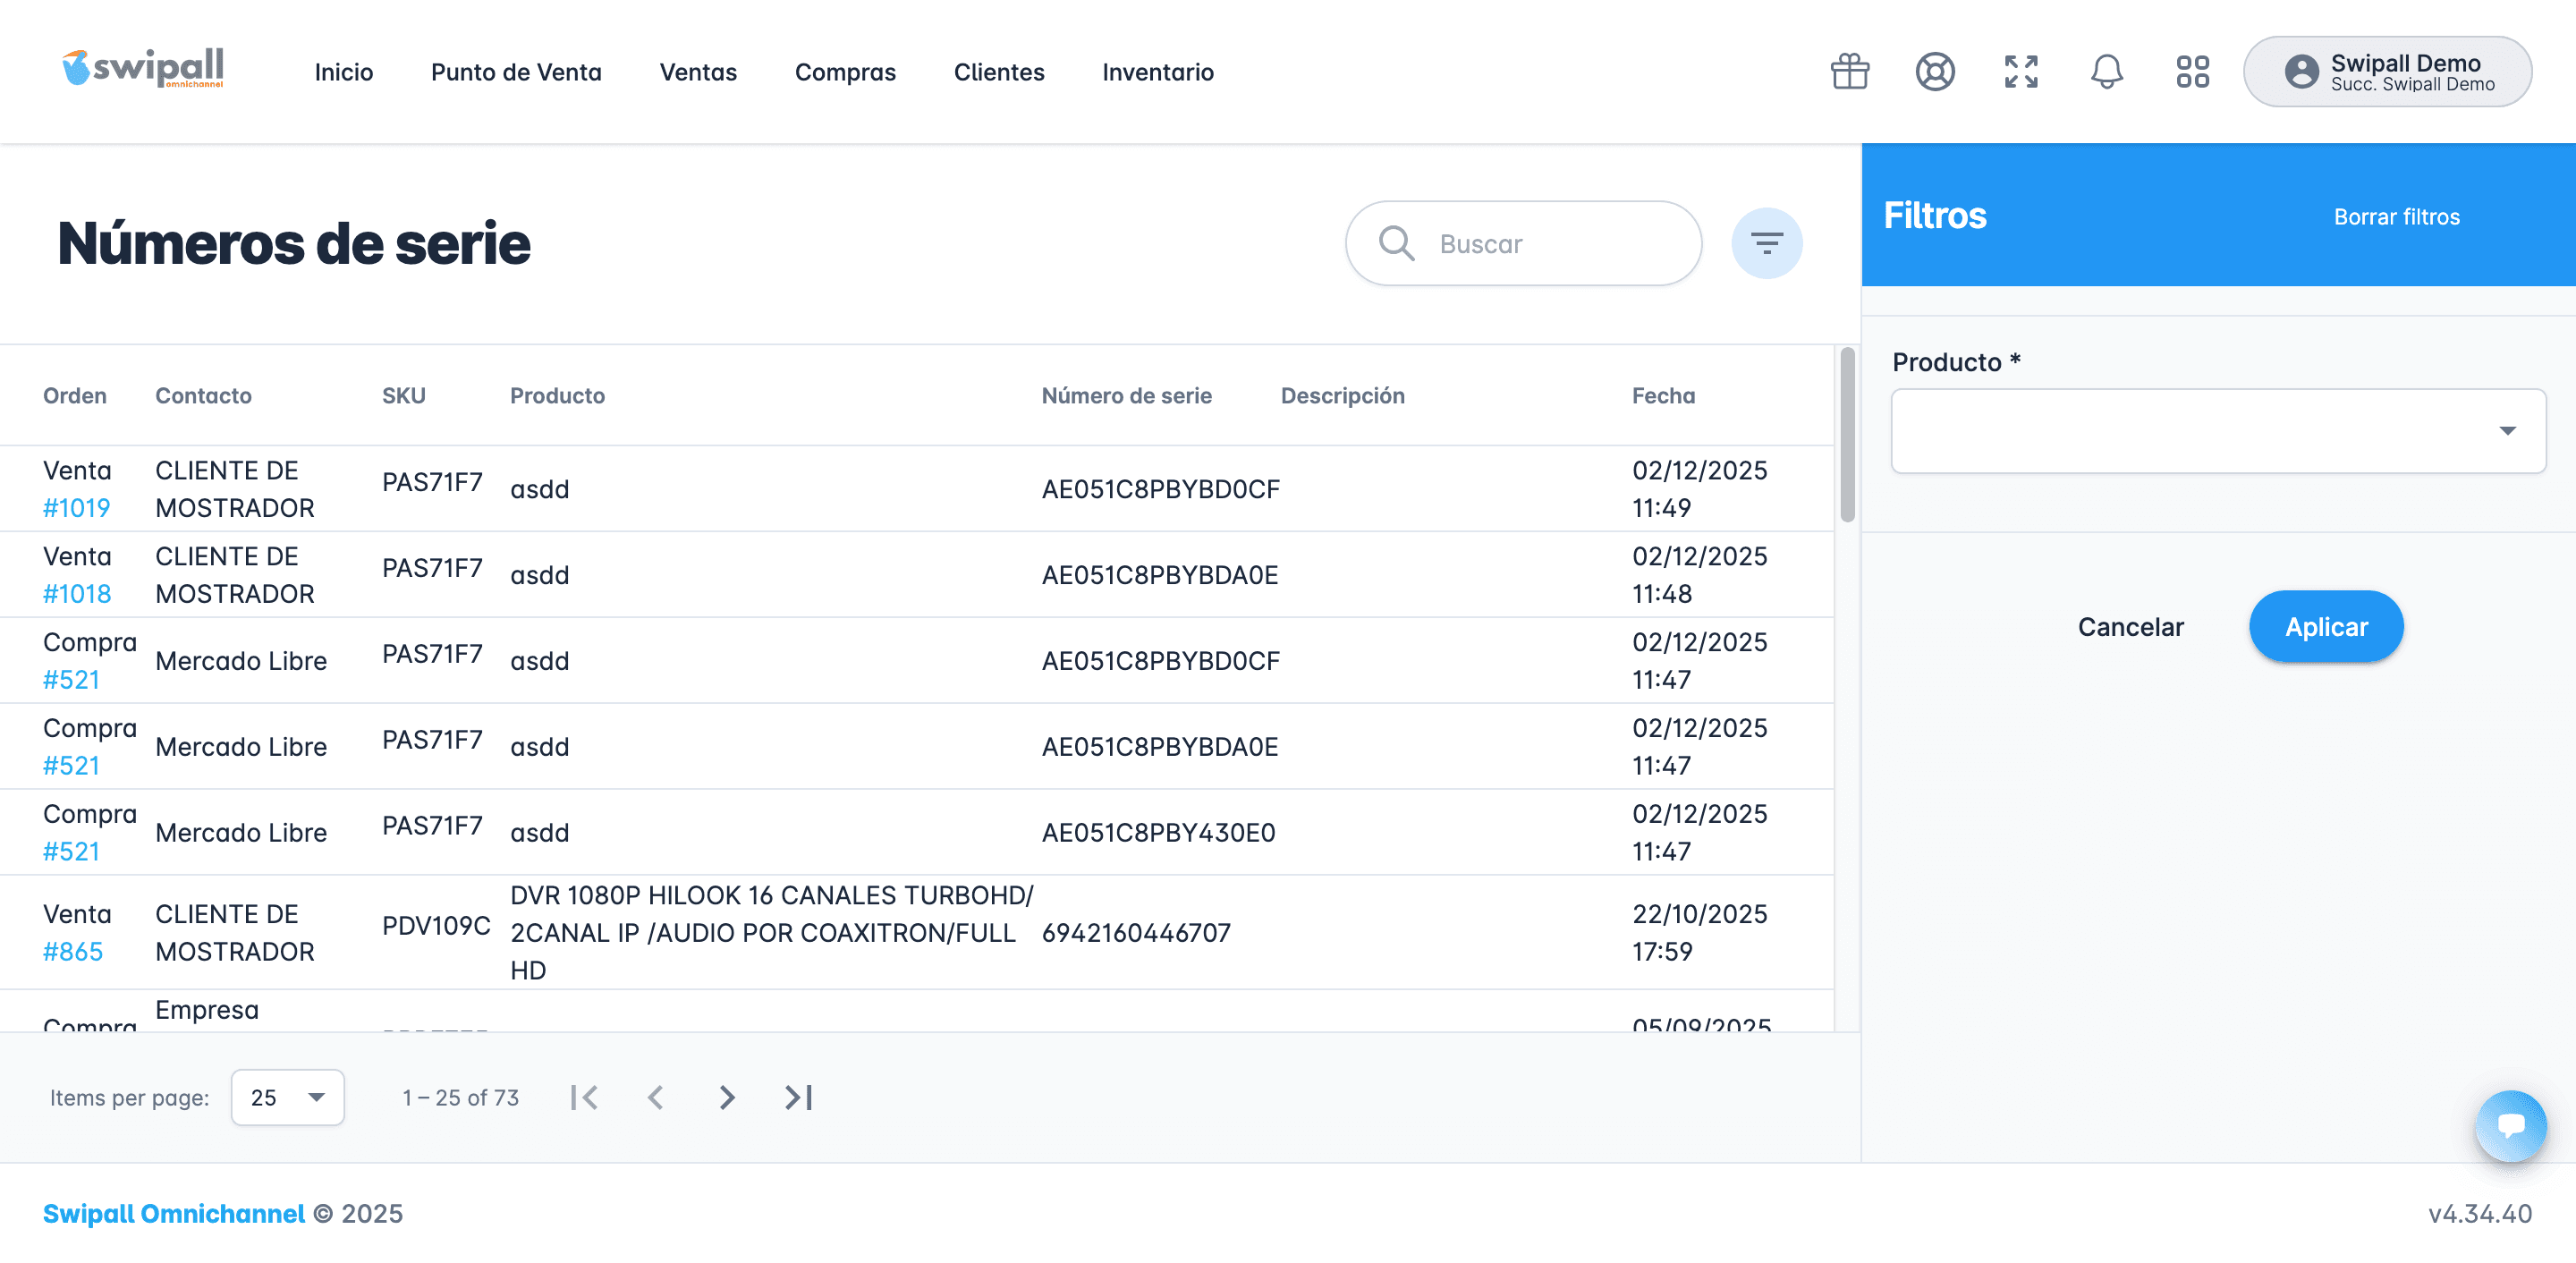Viewport: 2576px width, 1263px height.
Task: Open the Punto de Venta menu
Action: [516, 72]
